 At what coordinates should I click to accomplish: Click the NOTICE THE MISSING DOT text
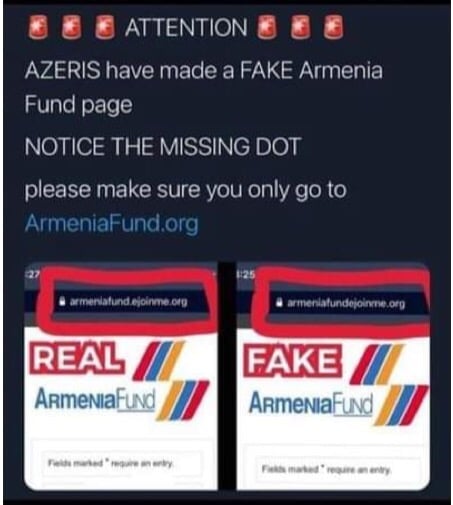point(163,146)
